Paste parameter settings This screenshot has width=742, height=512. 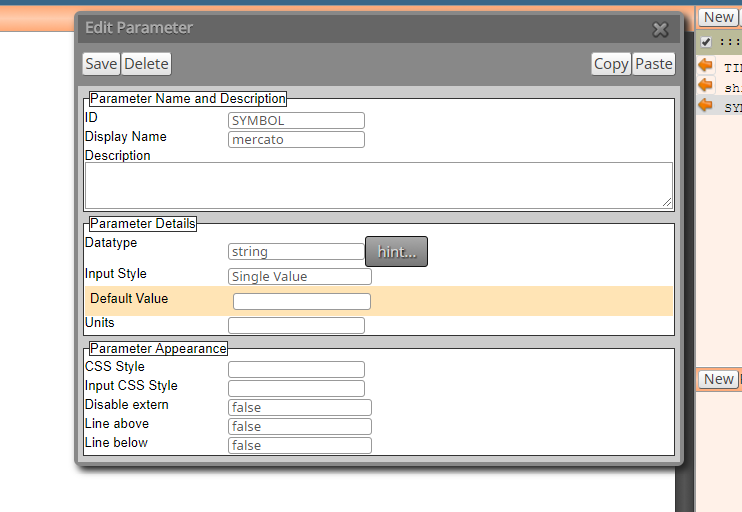654,64
